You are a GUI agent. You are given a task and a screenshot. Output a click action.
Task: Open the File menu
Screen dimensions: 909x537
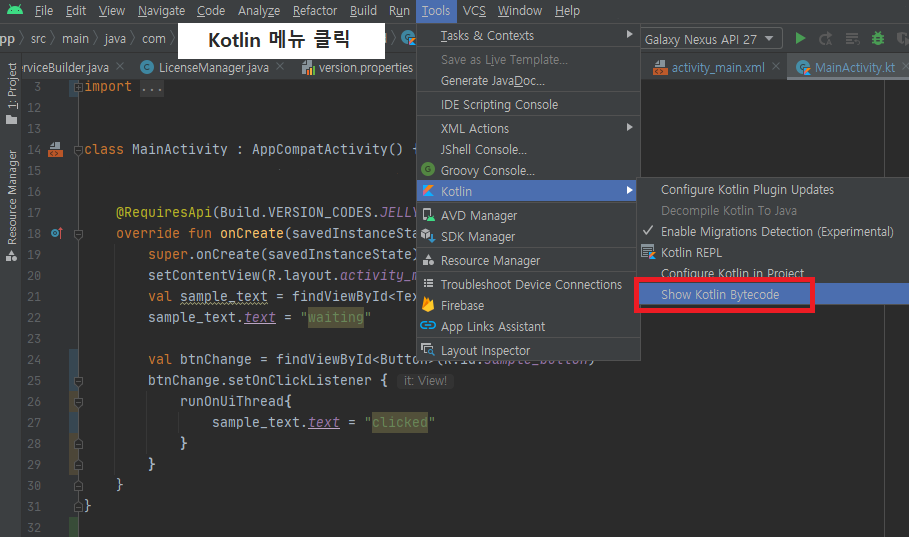click(43, 10)
